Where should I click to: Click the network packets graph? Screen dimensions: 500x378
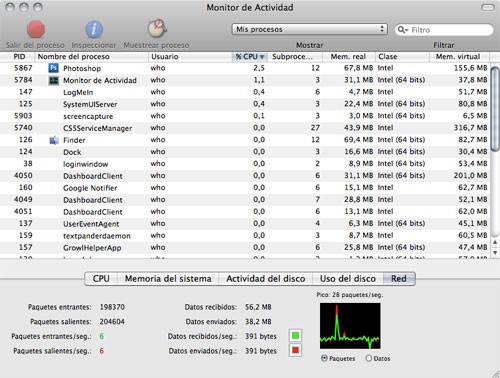[x=350, y=326]
